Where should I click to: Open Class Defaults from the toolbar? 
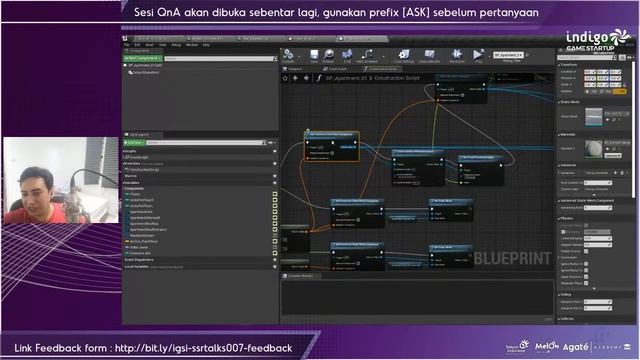[429, 56]
